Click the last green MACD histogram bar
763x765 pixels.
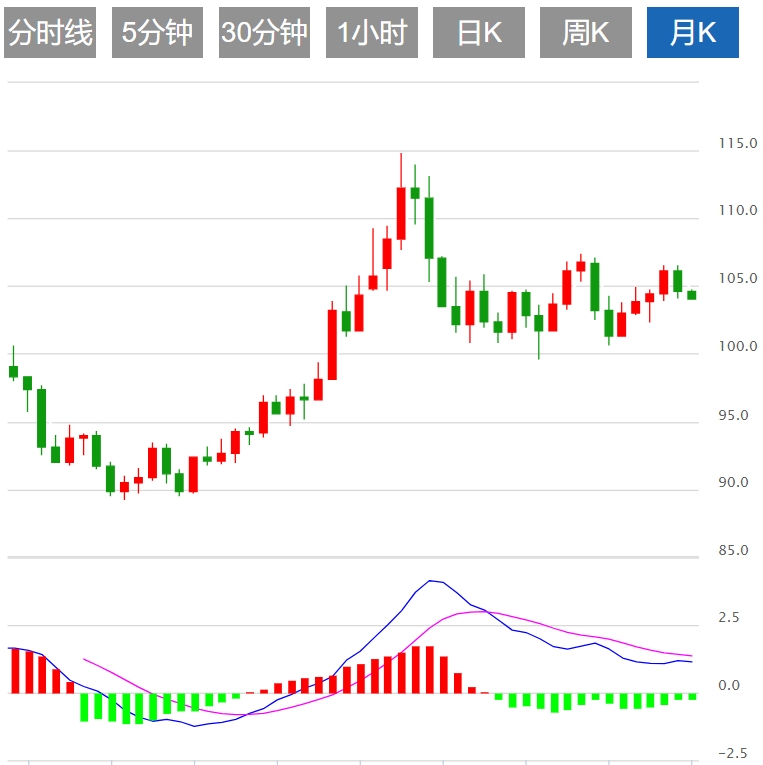(x=692, y=697)
